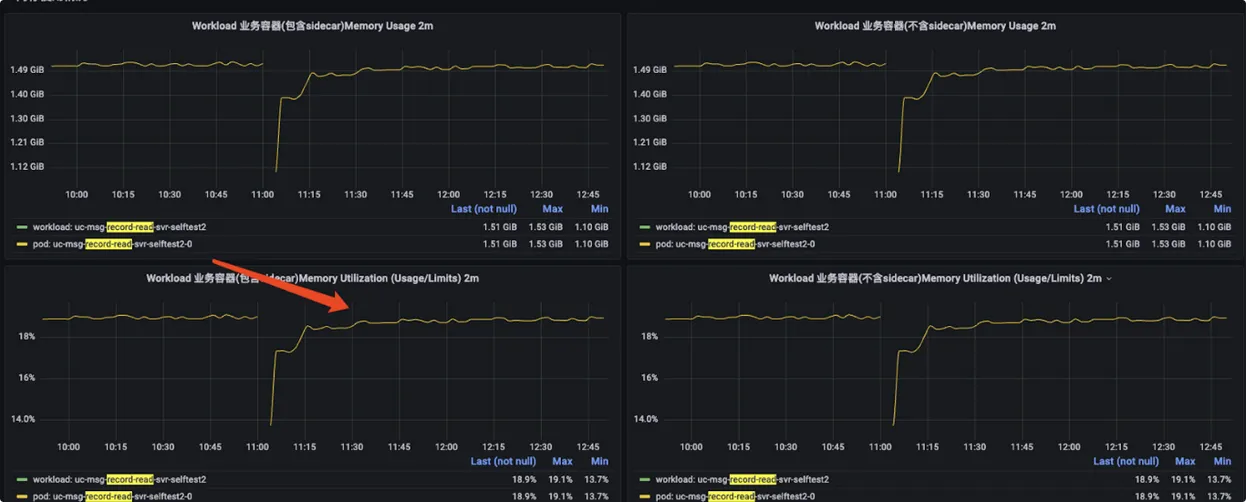
Task: Click the green workload series color in top-left legend
Action: pyautogui.click(x=22, y=227)
